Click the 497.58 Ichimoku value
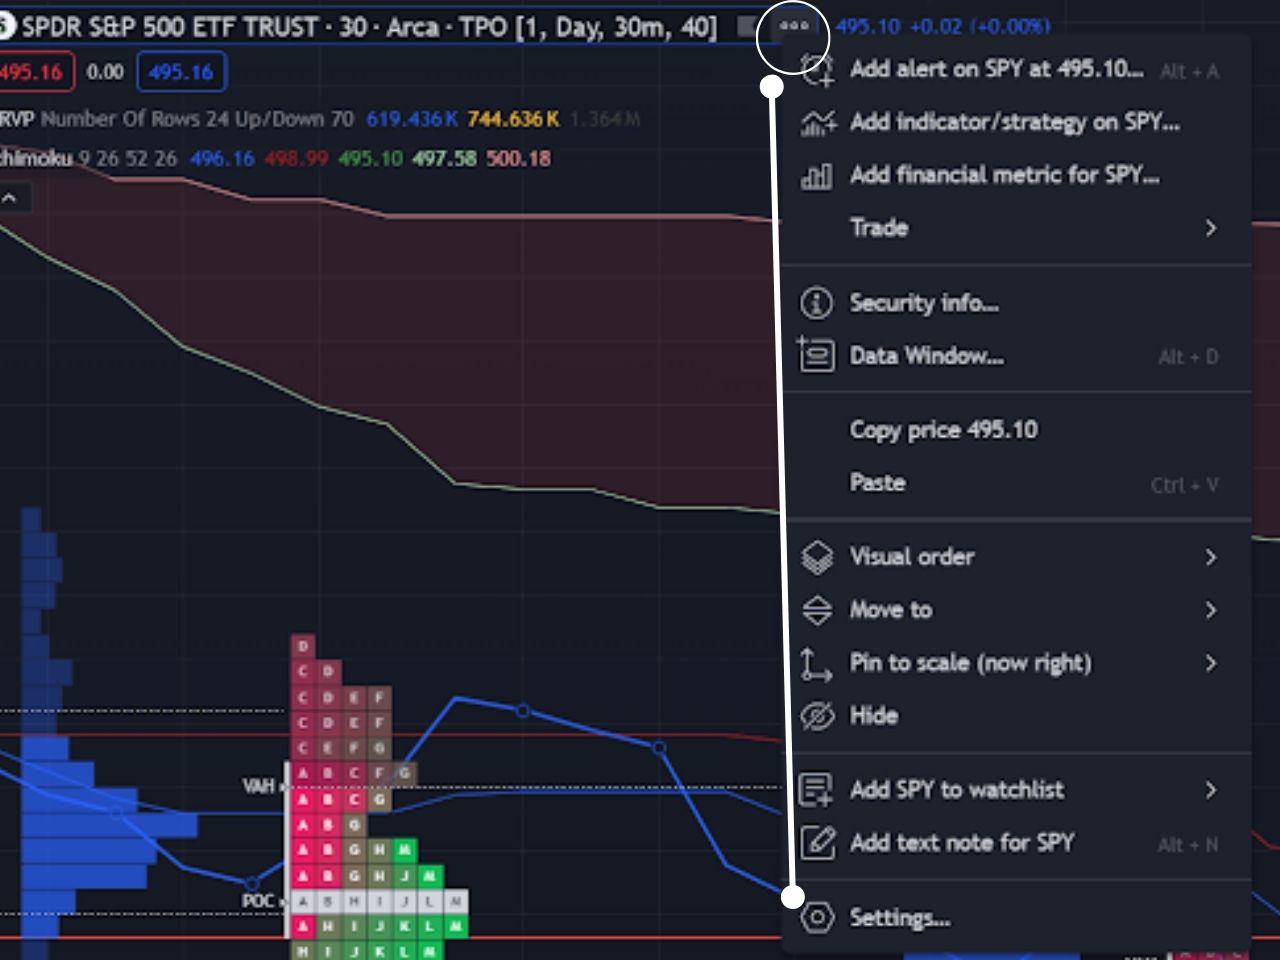 (444, 158)
